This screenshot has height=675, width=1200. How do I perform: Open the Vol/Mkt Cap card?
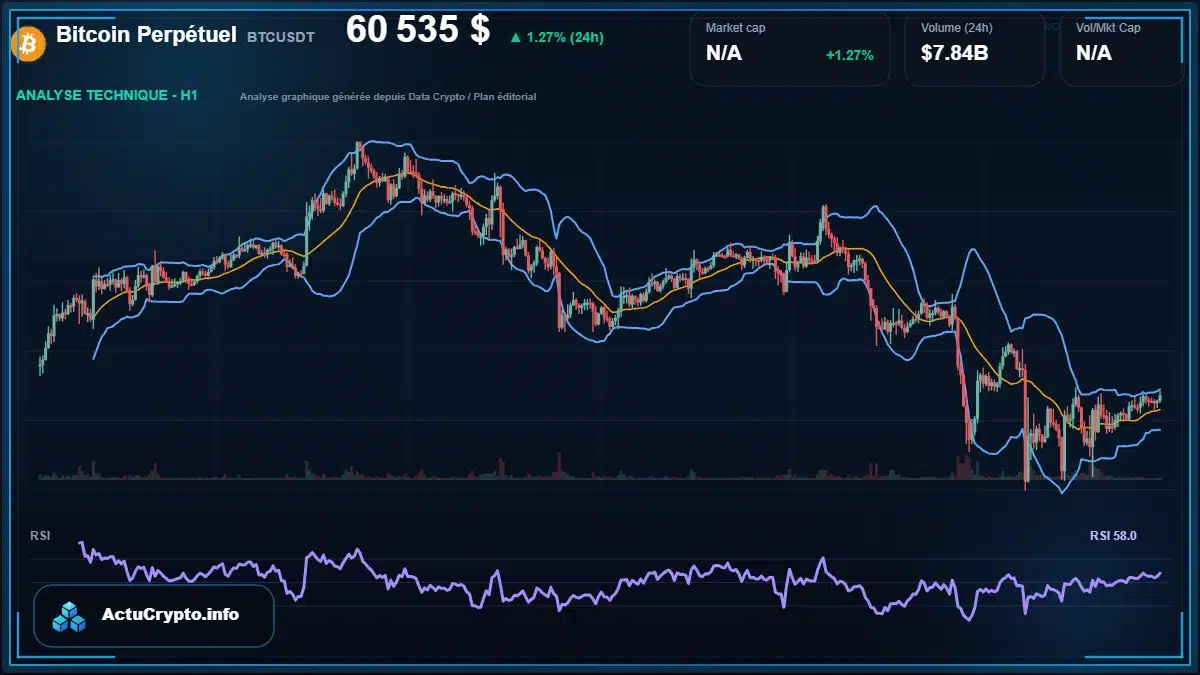1122,49
